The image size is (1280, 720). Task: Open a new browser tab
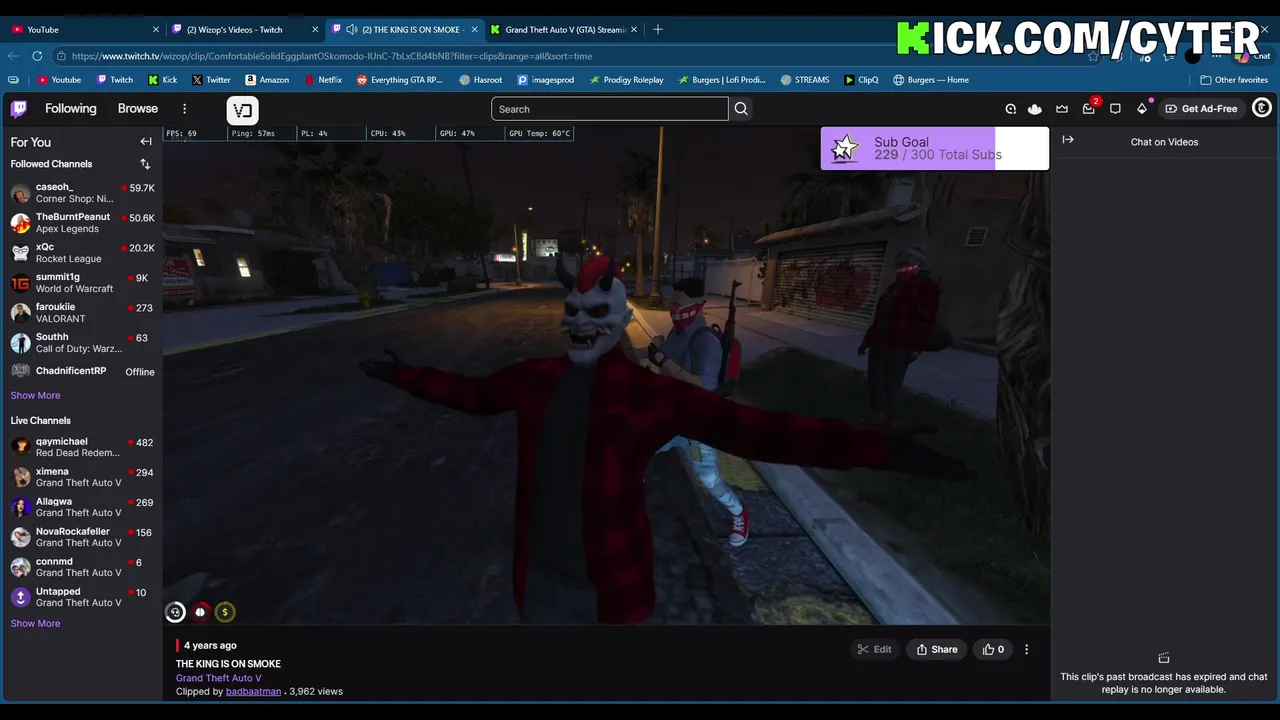(657, 29)
